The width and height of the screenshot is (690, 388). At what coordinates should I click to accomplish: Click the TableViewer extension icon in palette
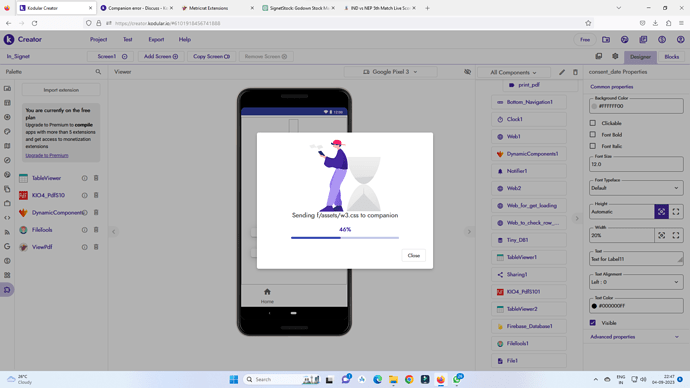[23, 178]
